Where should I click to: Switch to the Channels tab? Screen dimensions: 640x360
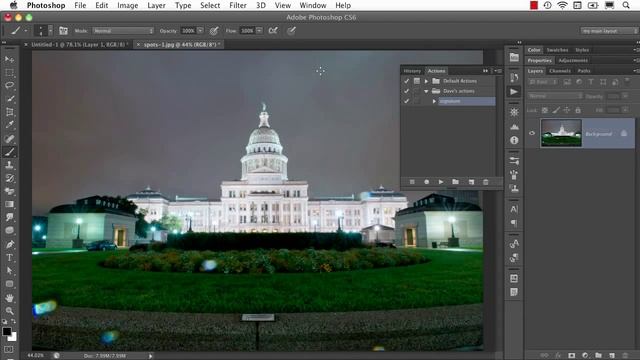(x=560, y=71)
